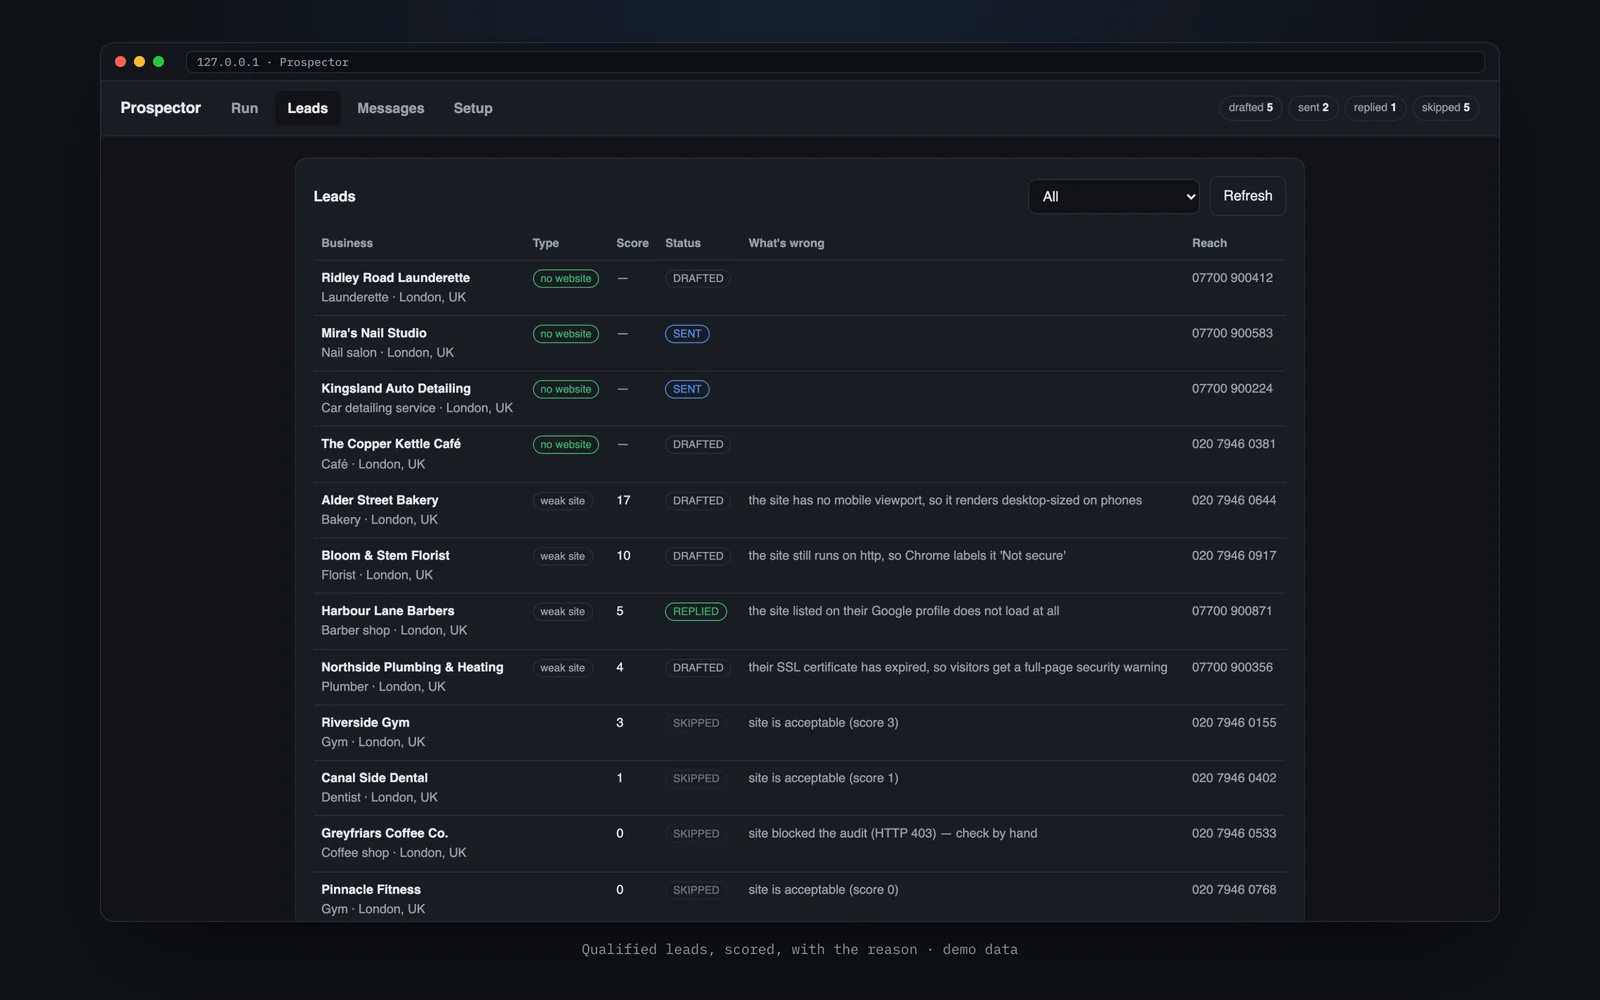Image resolution: width=1600 pixels, height=1000 pixels.
Task: Click the skipped 5 counter pill
Action: point(1445,108)
